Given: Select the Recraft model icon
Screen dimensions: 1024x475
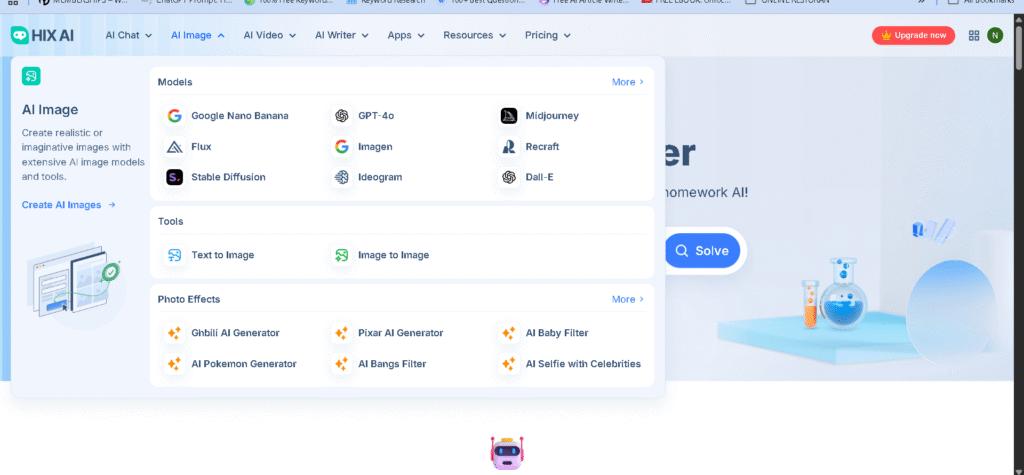Looking at the screenshot, I should pyautogui.click(x=509, y=147).
